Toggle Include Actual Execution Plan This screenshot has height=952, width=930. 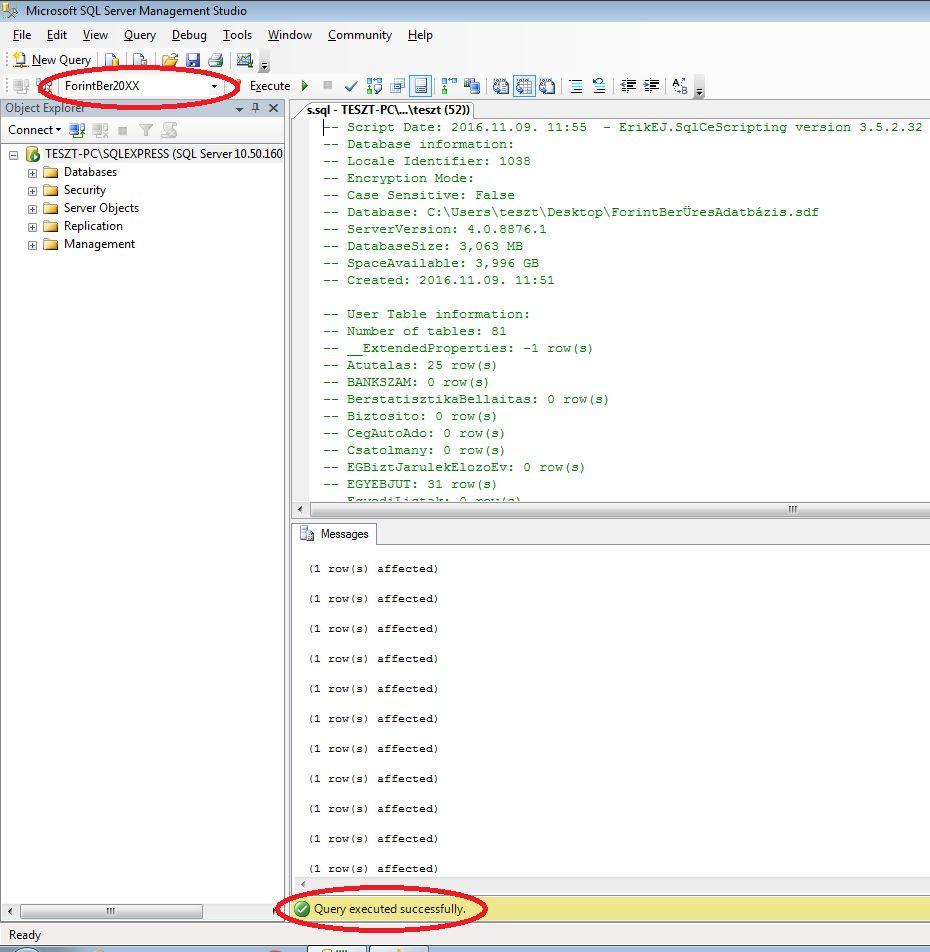pyautogui.click(x=449, y=86)
